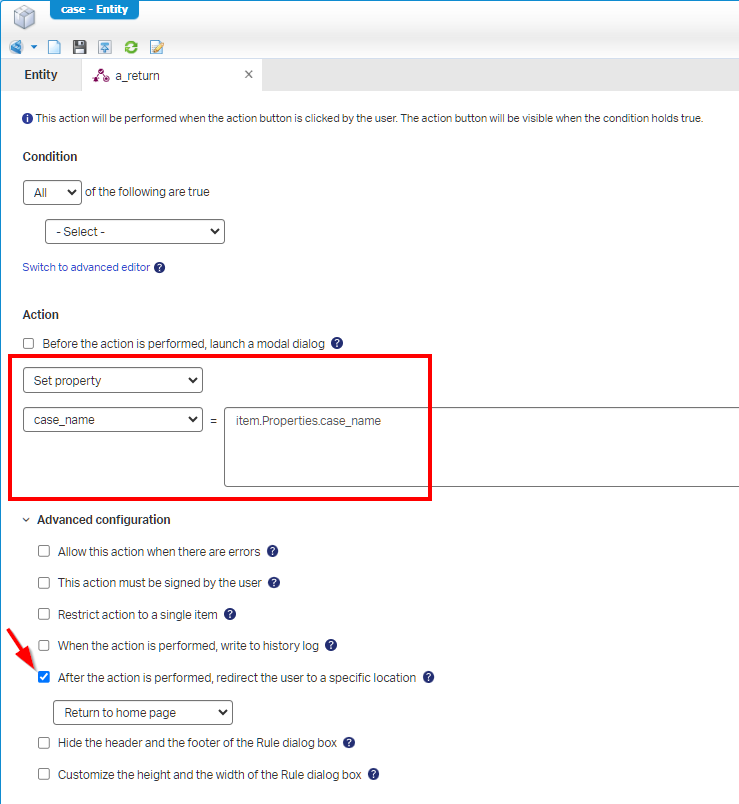Click help icon for redirect the user option

tap(429, 677)
